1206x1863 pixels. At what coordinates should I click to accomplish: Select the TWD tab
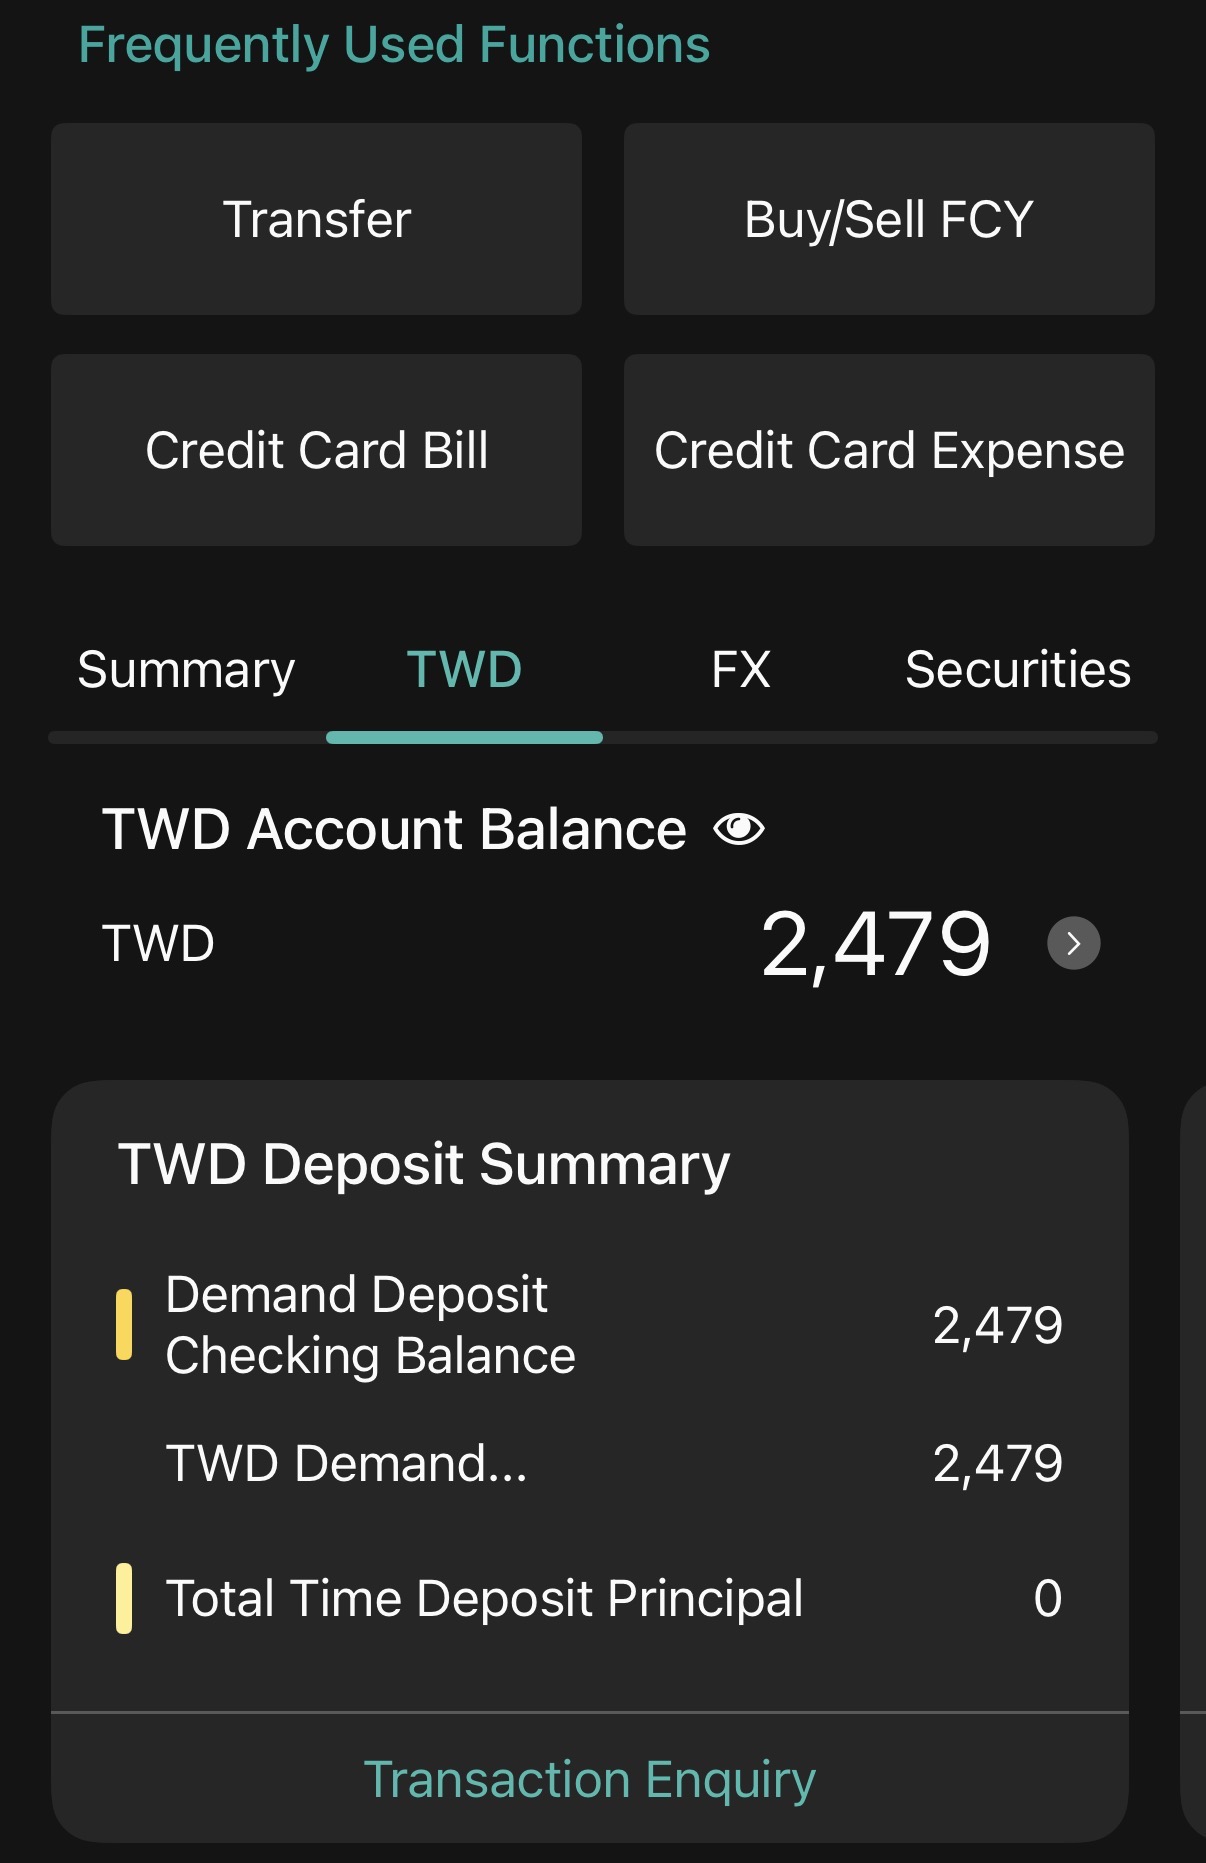click(x=464, y=670)
